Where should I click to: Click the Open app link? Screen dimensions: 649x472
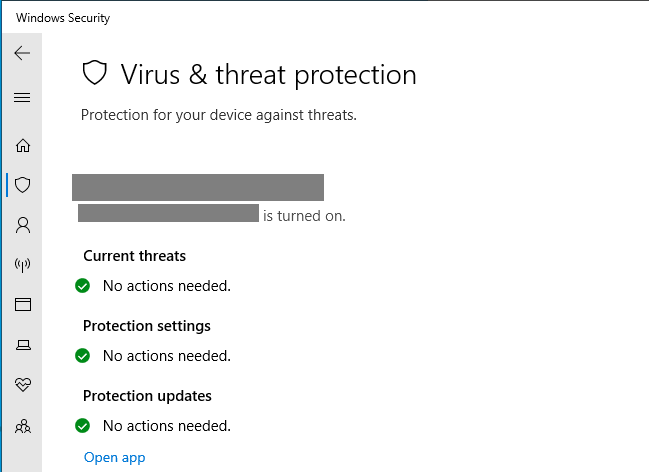pyautogui.click(x=114, y=458)
